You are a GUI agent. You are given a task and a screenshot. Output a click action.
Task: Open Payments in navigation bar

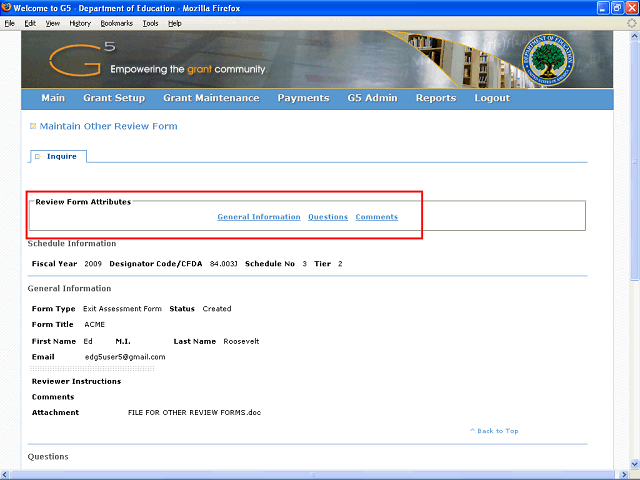coord(303,98)
